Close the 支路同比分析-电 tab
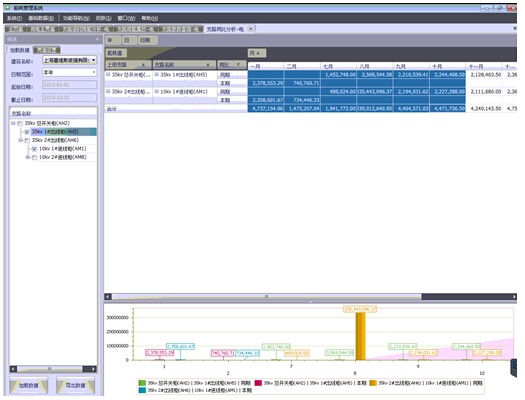The width and height of the screenshot is (525, 400). (x=250, y=29)
